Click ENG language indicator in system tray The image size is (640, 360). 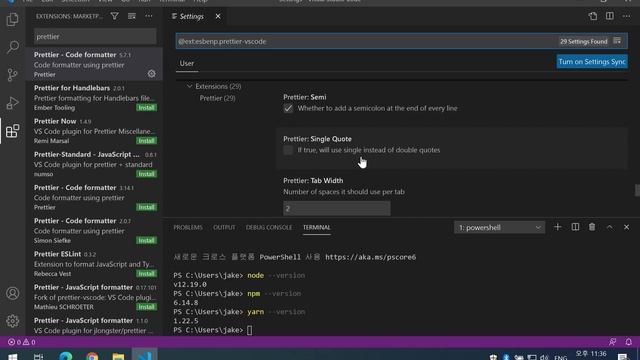(560, 358)
